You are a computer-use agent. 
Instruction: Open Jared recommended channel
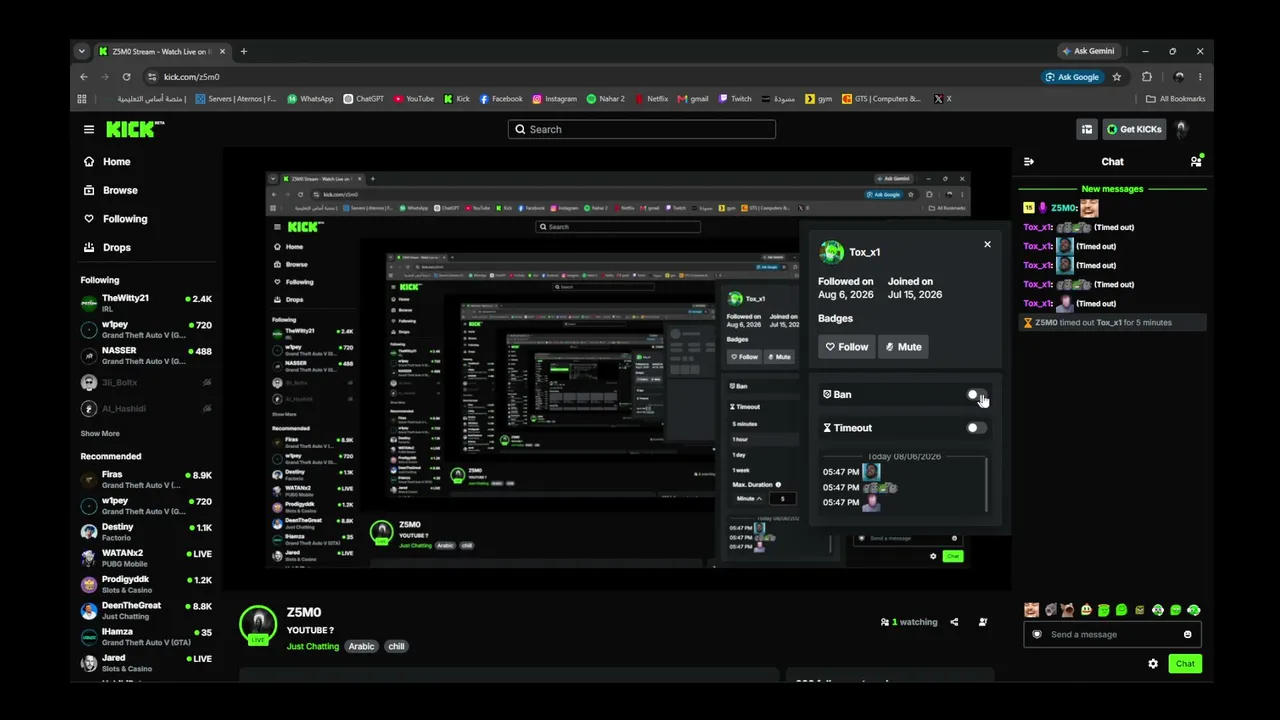click(146, 663)
